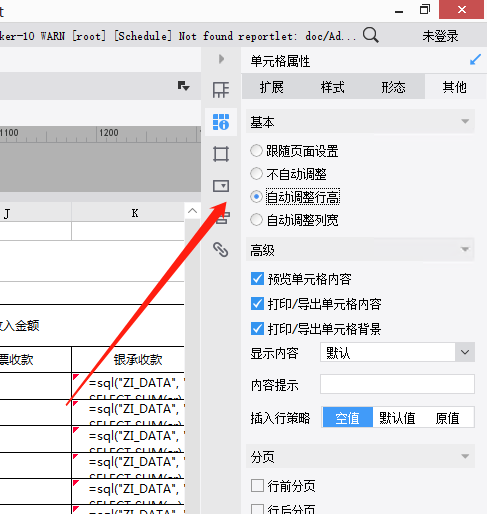This screenshot has height=514, width=487.
Task: Select the first =sql("ZI_DATA" cell under 银承收款
Action: point(128,386)
